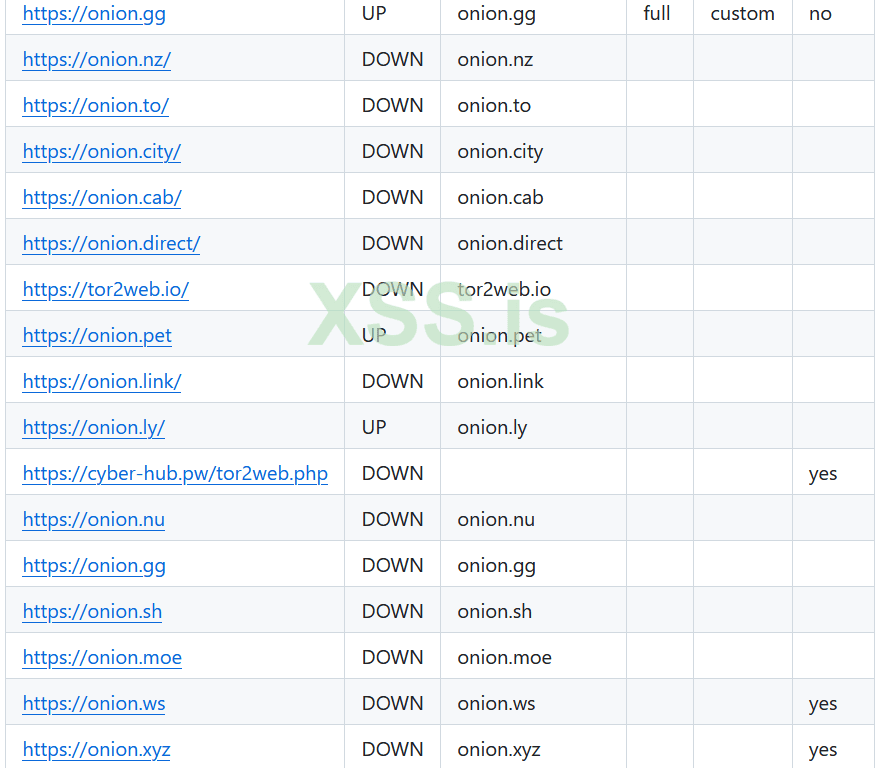Open the https://onion.cab/ link
This screenshot has width=876, height=768.
coord(102,197)
